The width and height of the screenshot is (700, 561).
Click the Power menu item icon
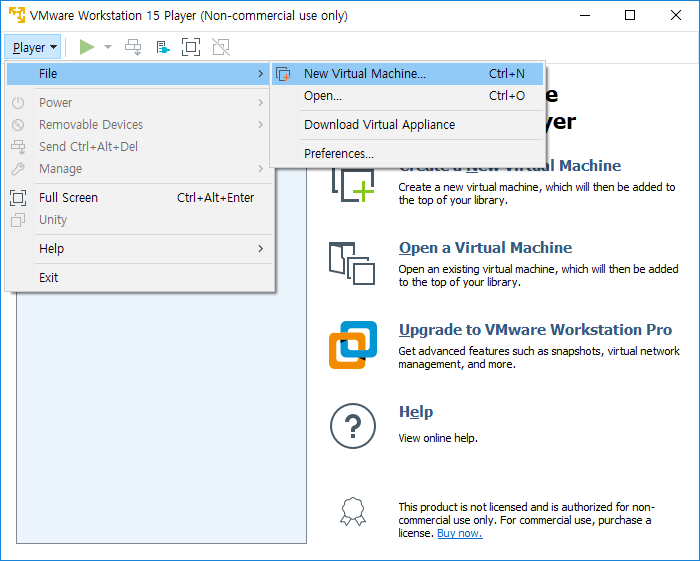(x=18, y=103)
